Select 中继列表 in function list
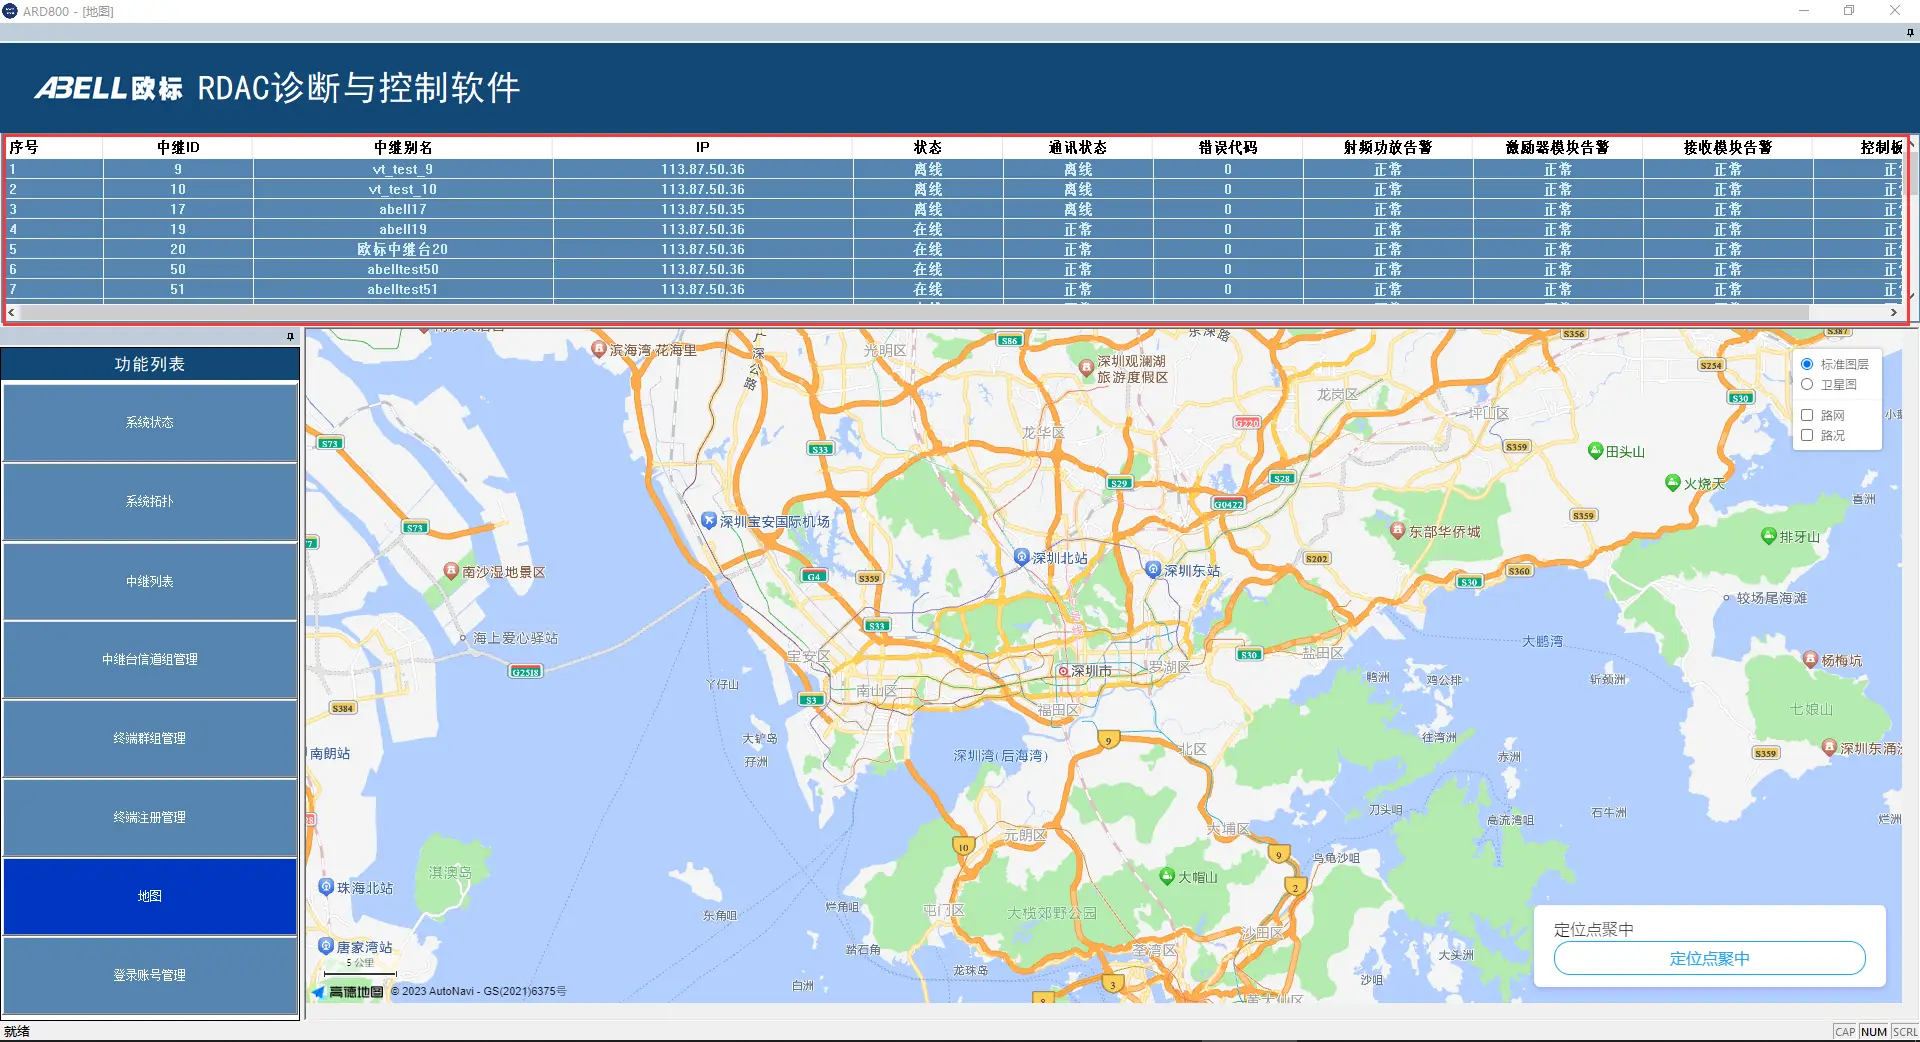This screenshot has height=1042, width=1920. [x=150, y=581]
